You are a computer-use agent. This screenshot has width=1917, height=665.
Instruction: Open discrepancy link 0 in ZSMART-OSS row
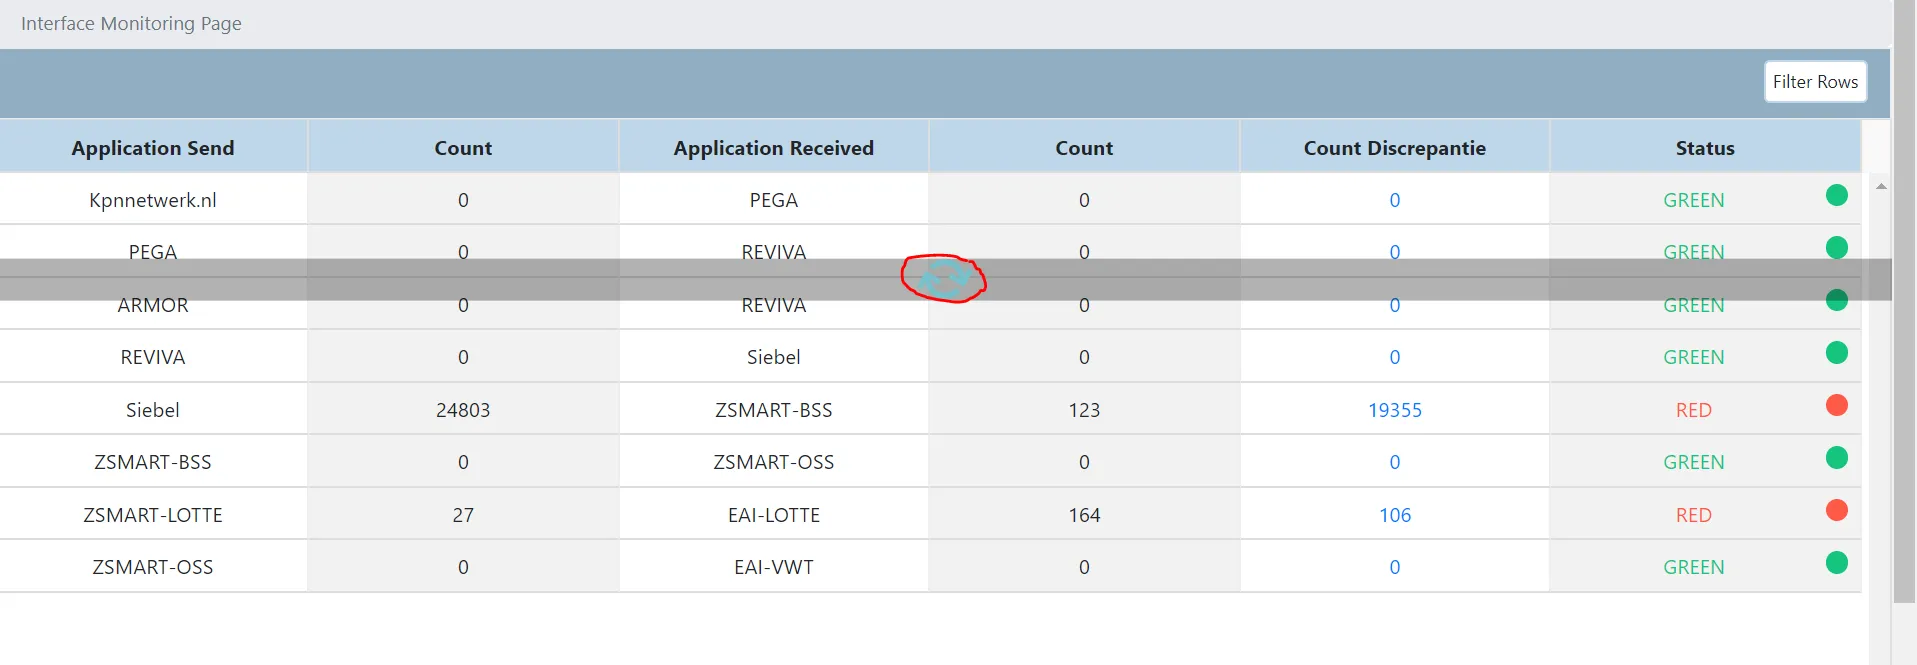(1395, 567)
